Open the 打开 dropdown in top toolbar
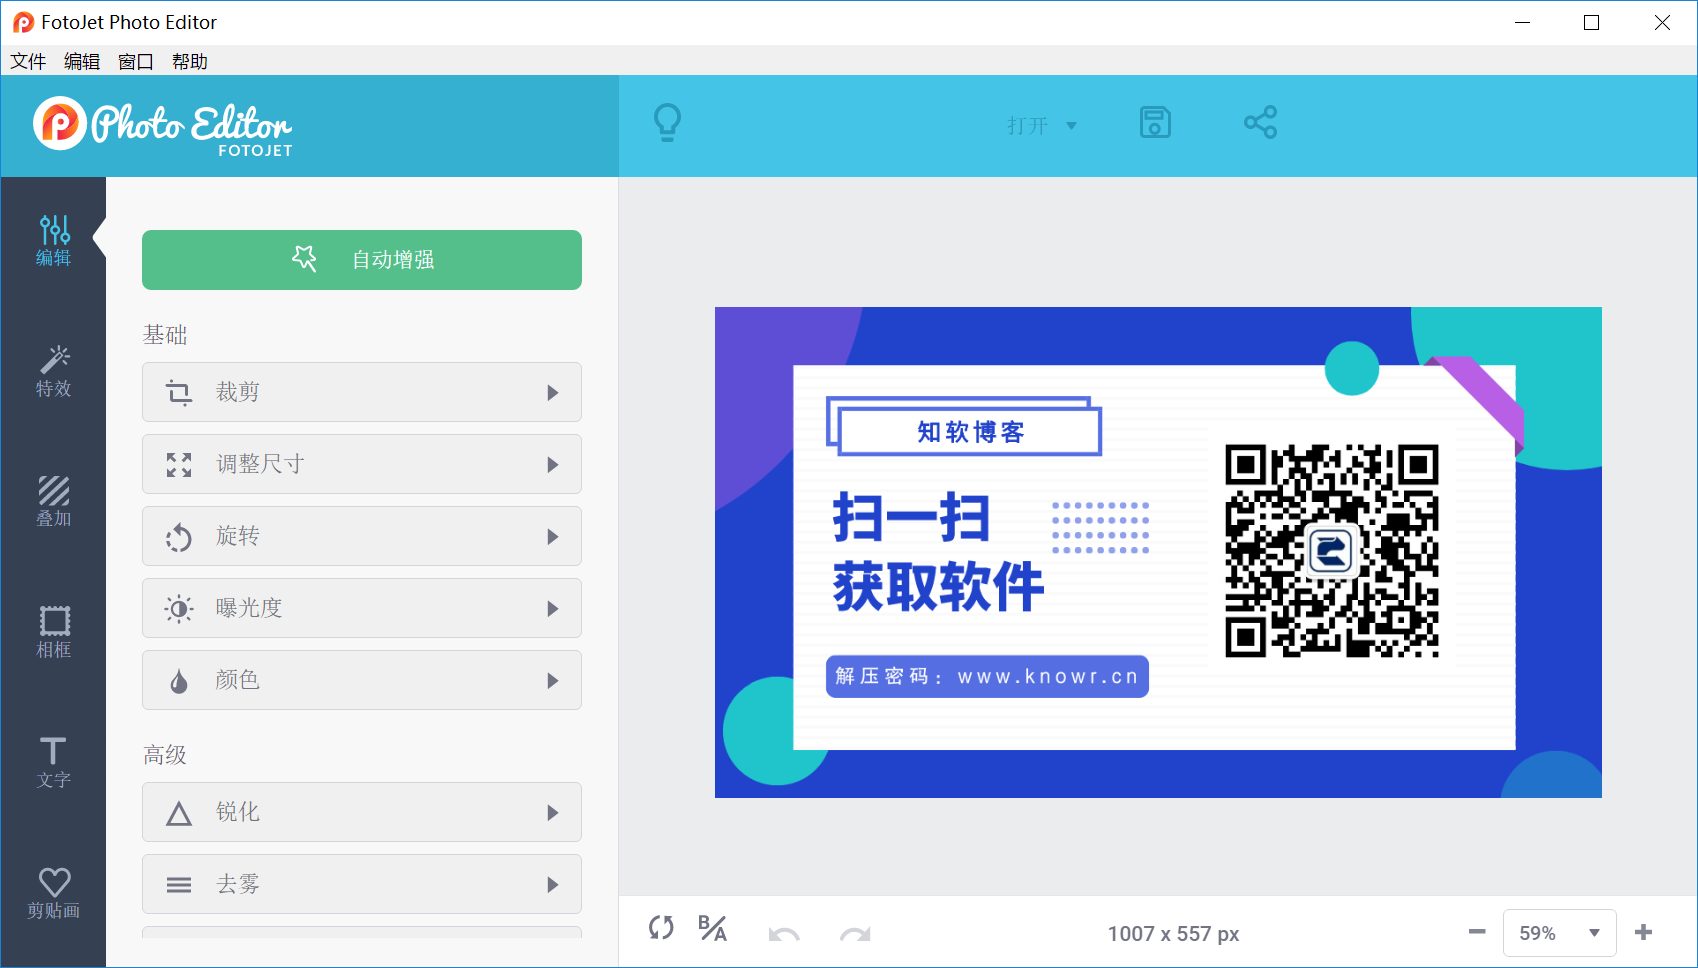1698x968 pixels. pyautogui.click(x=1042, y=126)
